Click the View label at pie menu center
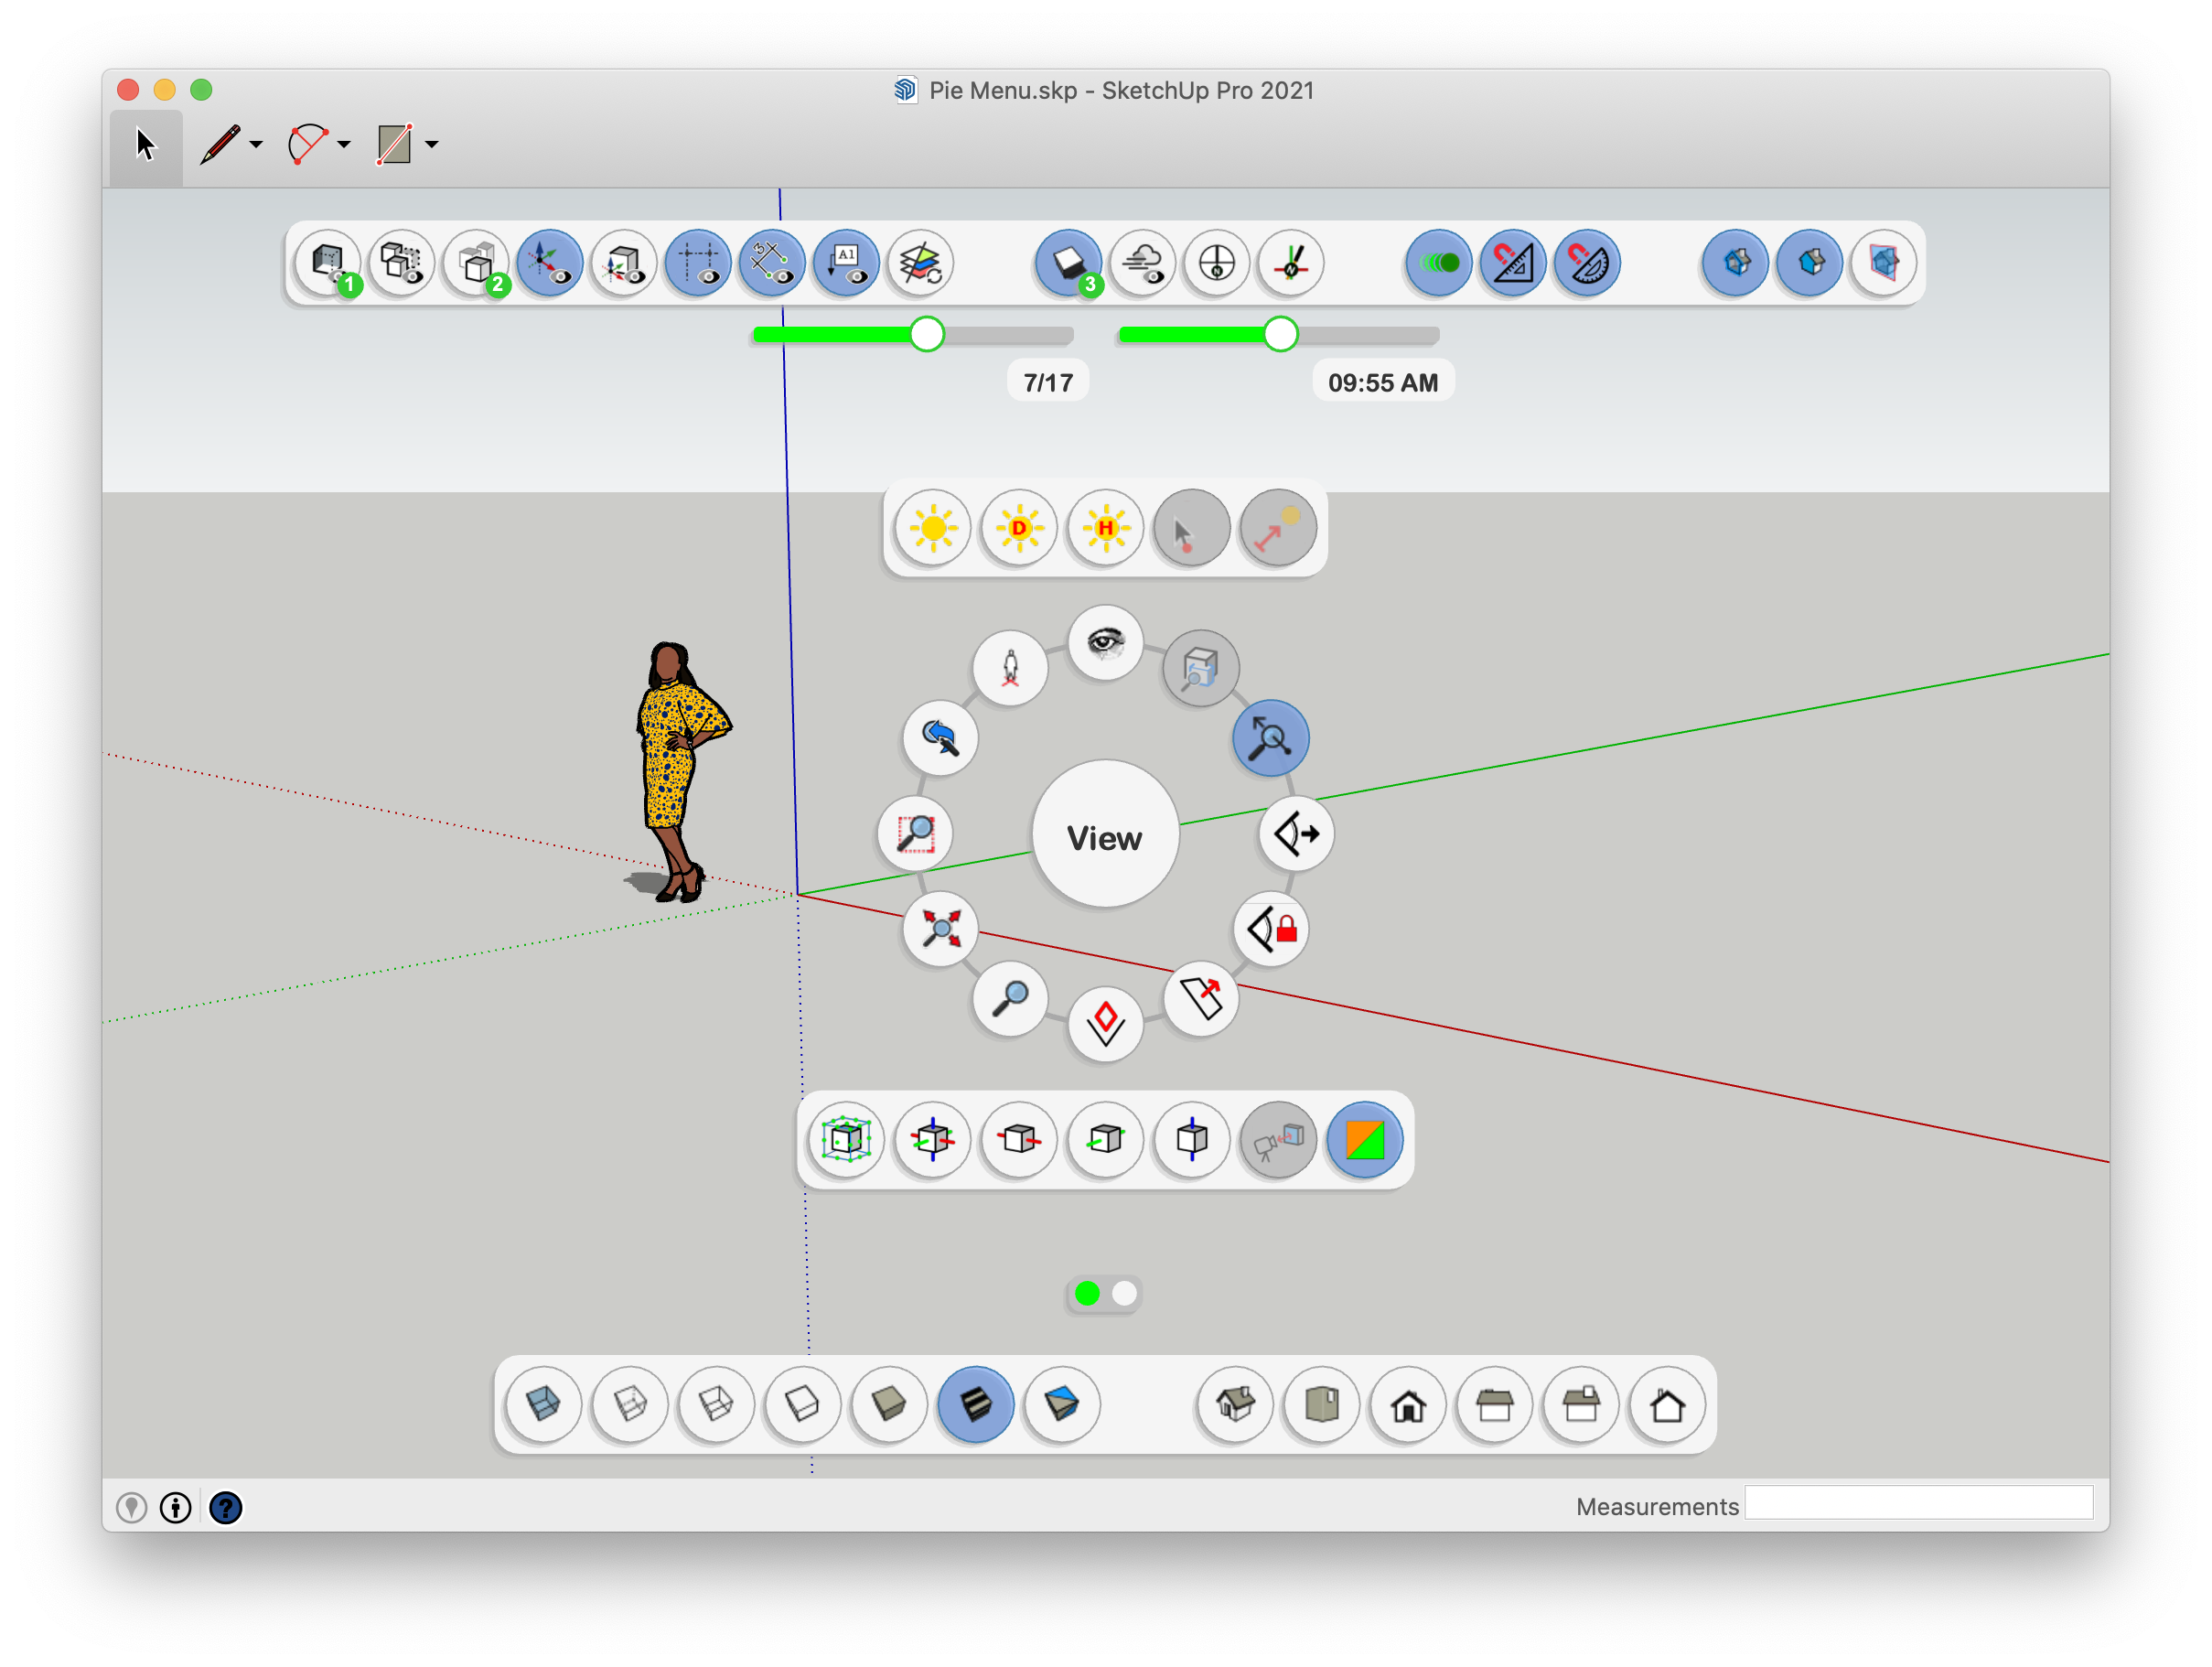 pos(1105,838)
